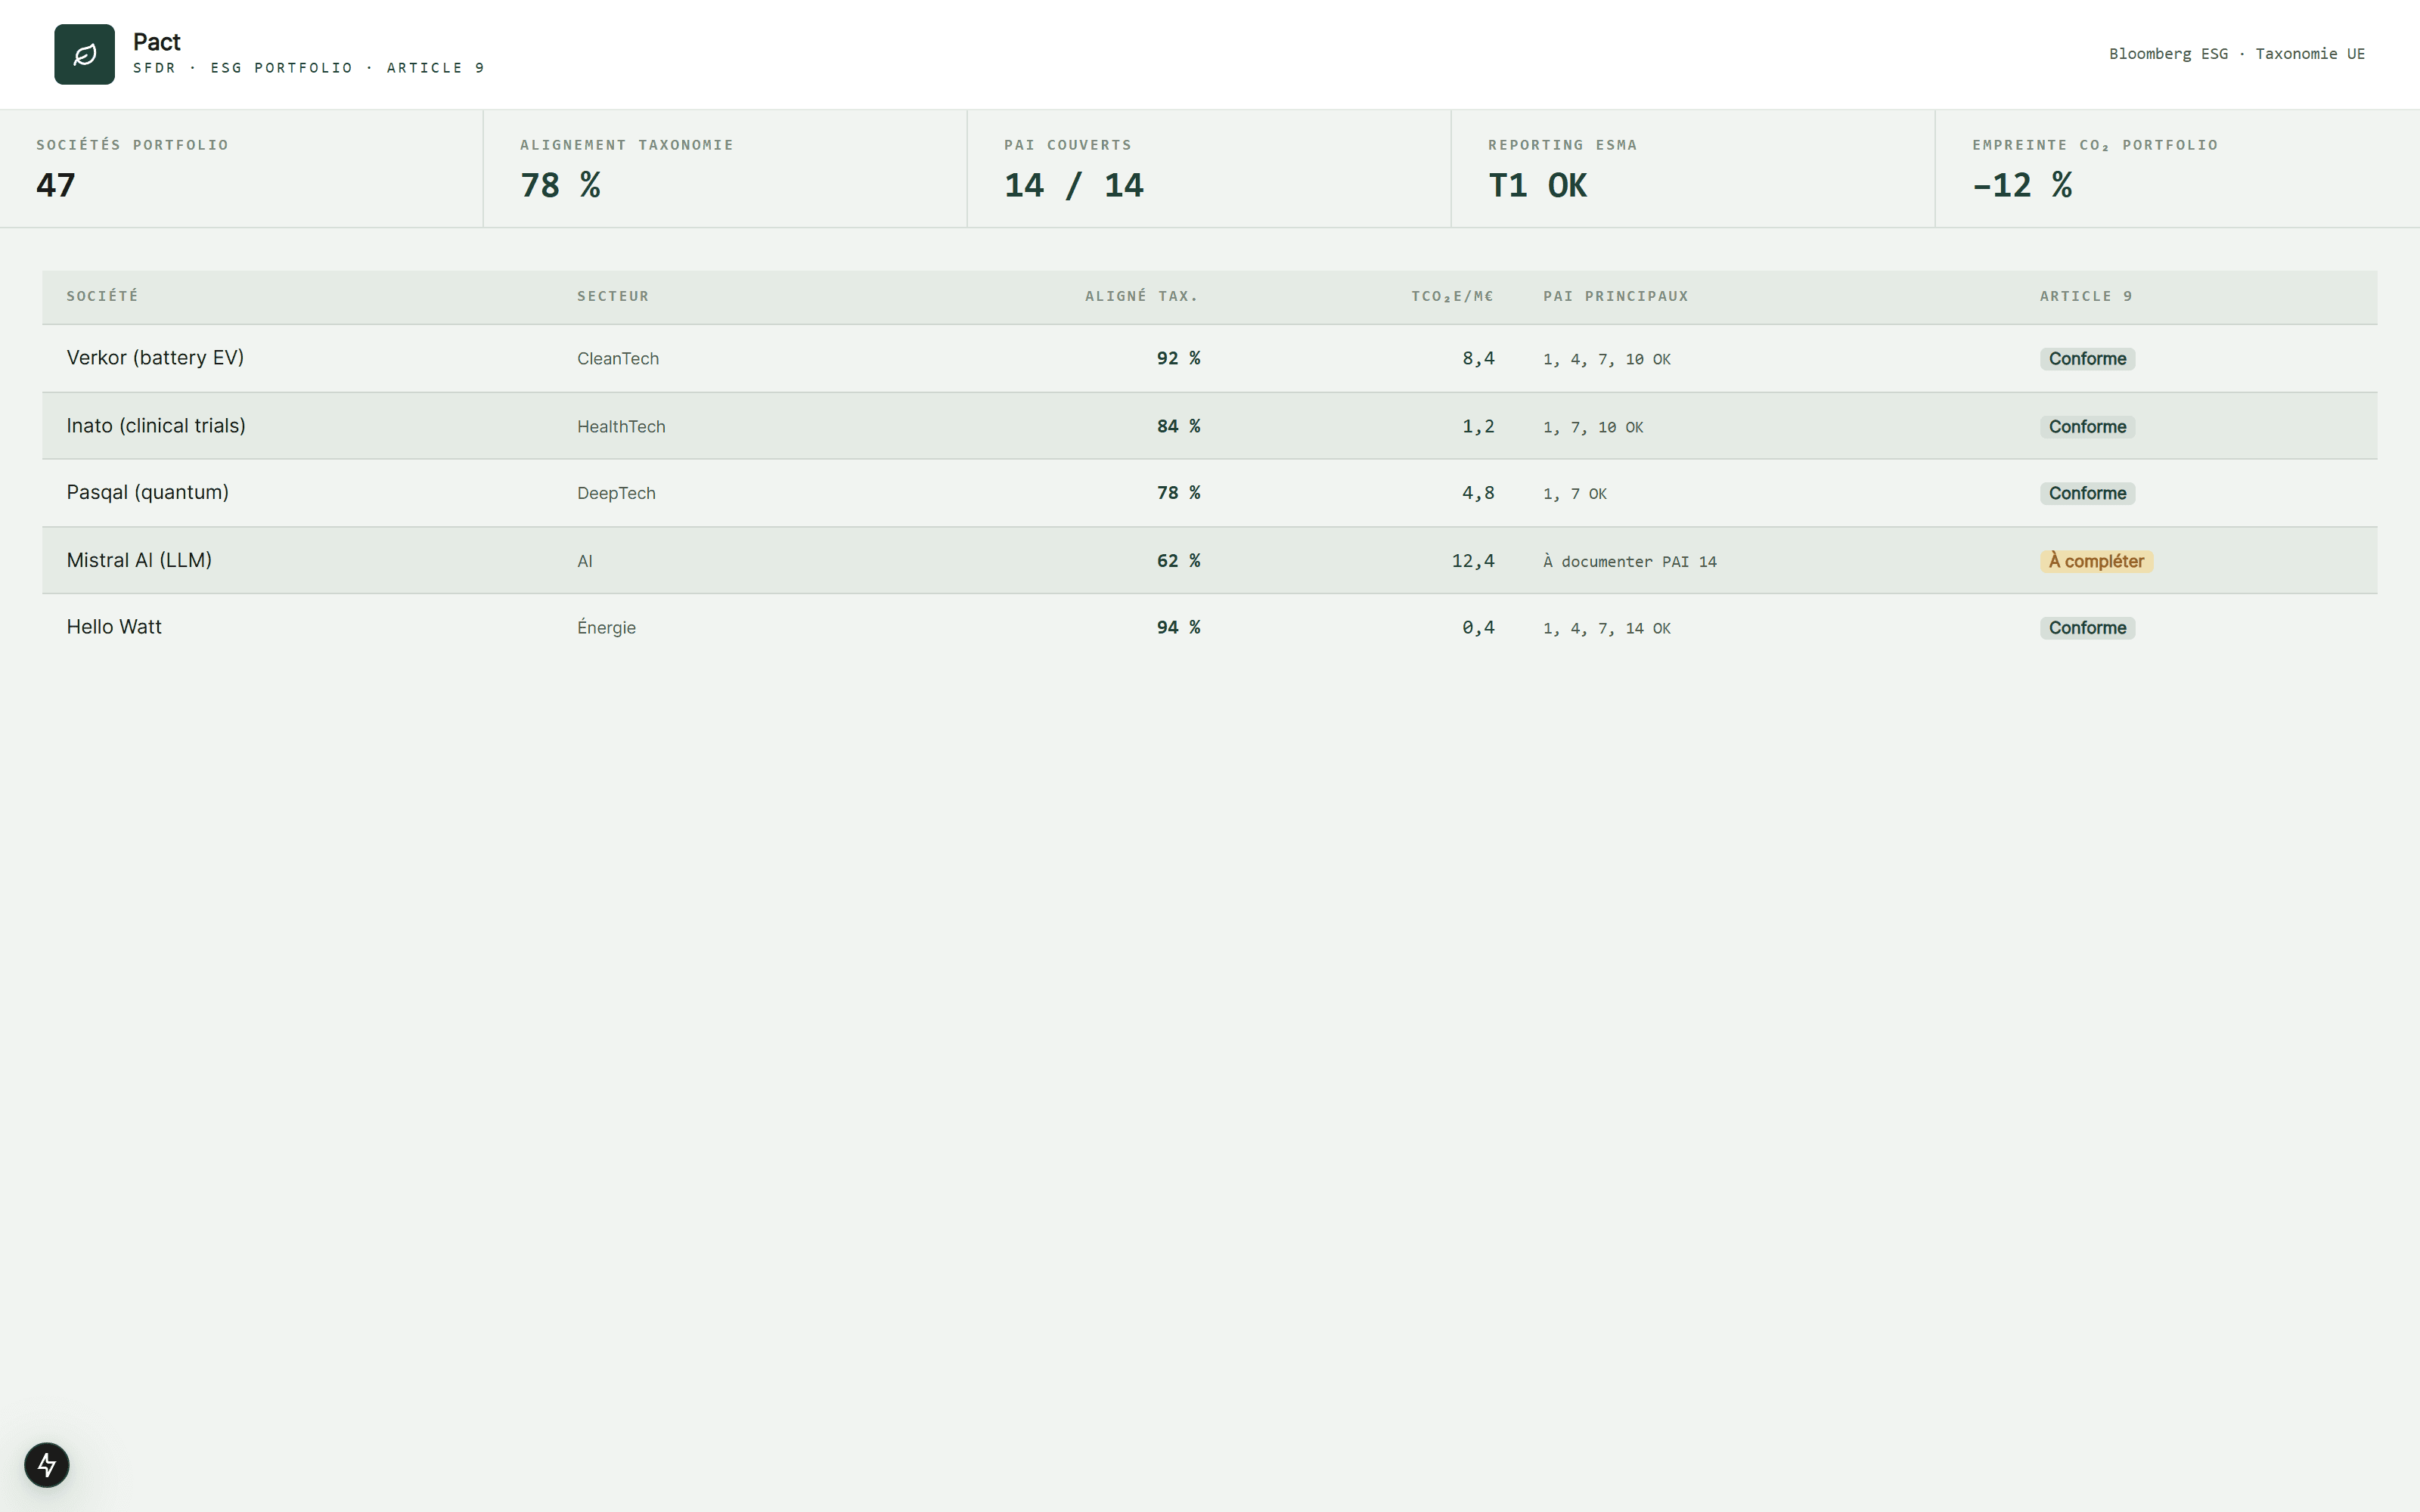Click the 0,4 emissions value for Hello Watt
Viewport: 2420px width, 1512px height.
(x=1478, y=628)
